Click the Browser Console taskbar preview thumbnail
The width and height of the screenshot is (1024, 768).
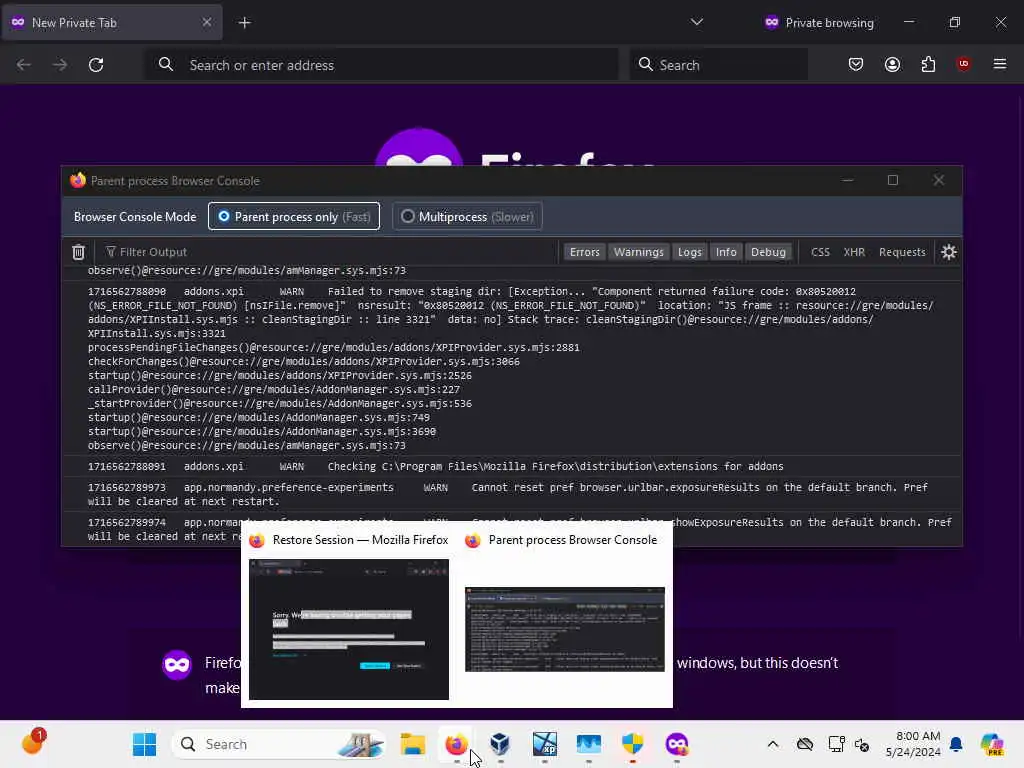pyautogui.click(x=565, y=629)
